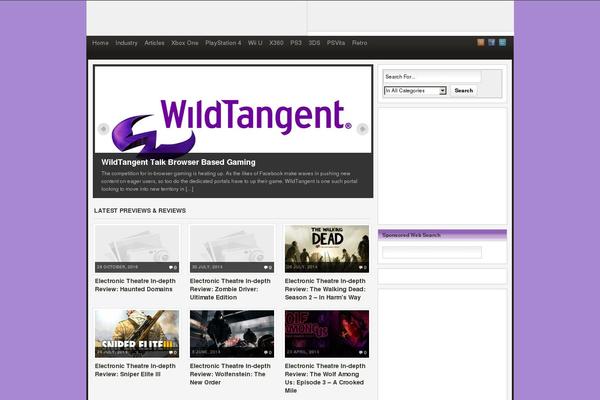Open WildTangent Talk Browser Based Gaming headline
Screen dimensions: 600x400
click(178, 162)
